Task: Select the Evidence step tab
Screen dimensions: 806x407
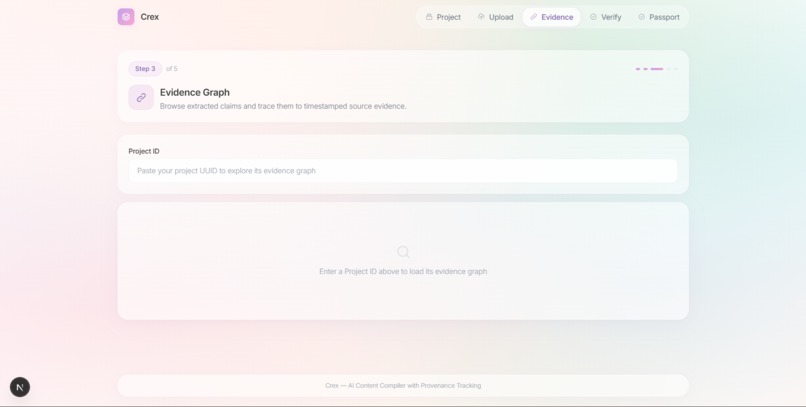Action: (x=552, y=17)
